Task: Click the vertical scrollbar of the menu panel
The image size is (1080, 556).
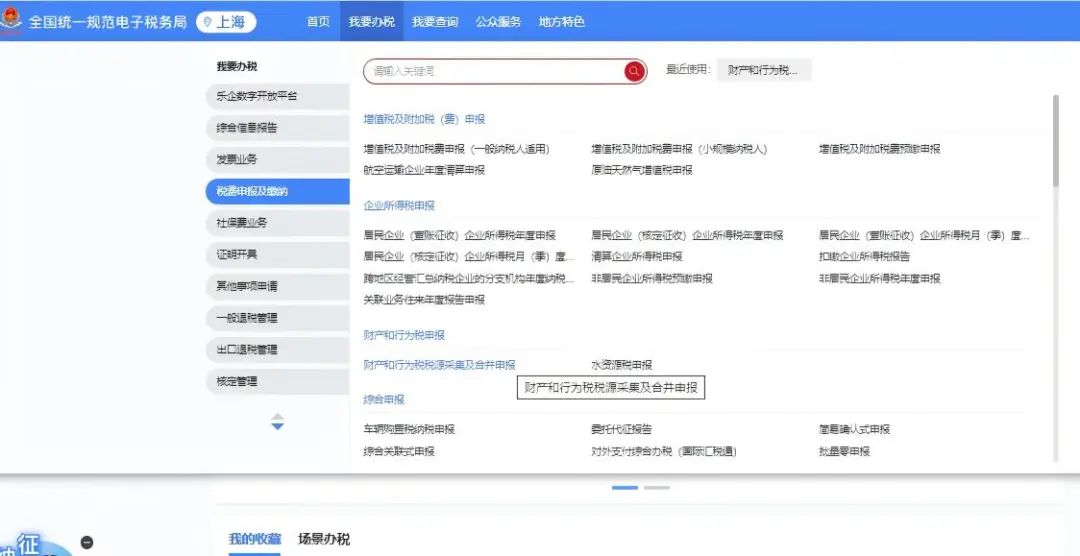Action: pyautogui.click(x=1056, y=140)
